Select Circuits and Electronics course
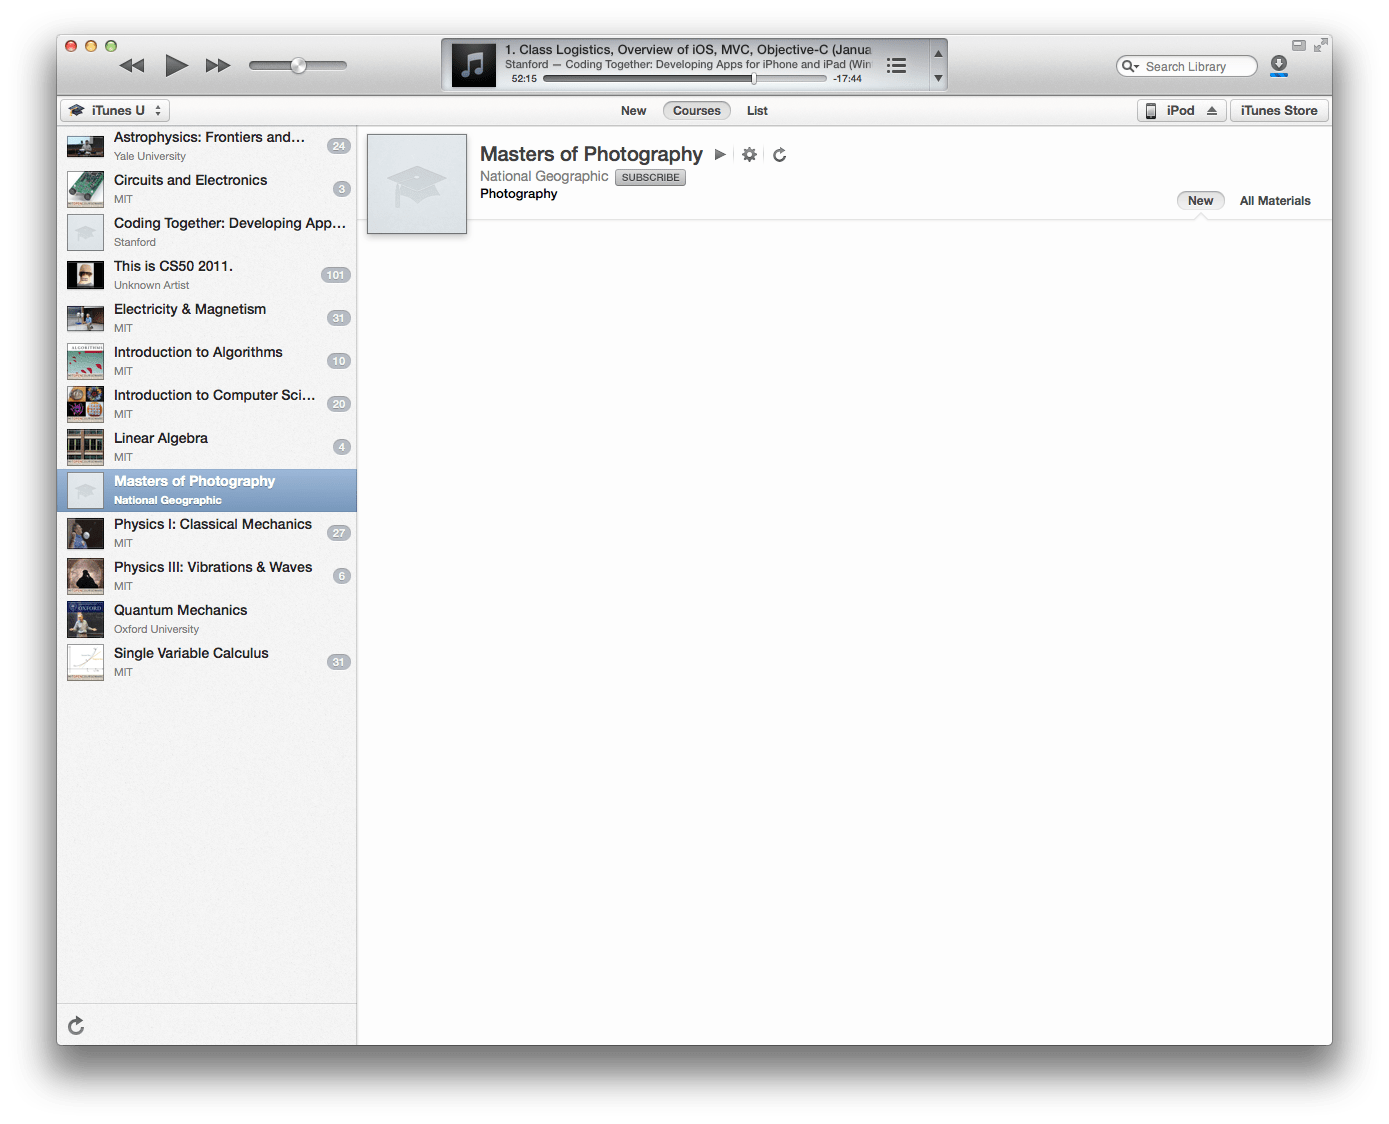 [207, 190]
